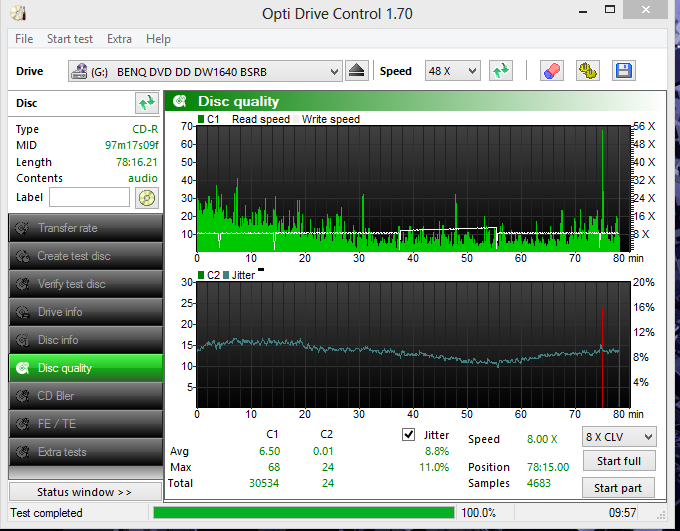680x531 pixels.
Task: Refresh disc info arrows in Disc panel
Action: 147,103
